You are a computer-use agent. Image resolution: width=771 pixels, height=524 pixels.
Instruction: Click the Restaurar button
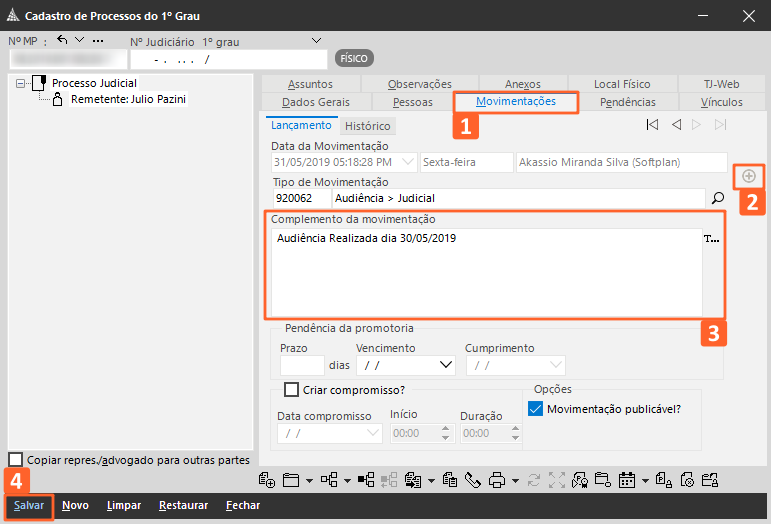[x=183, y=505]
